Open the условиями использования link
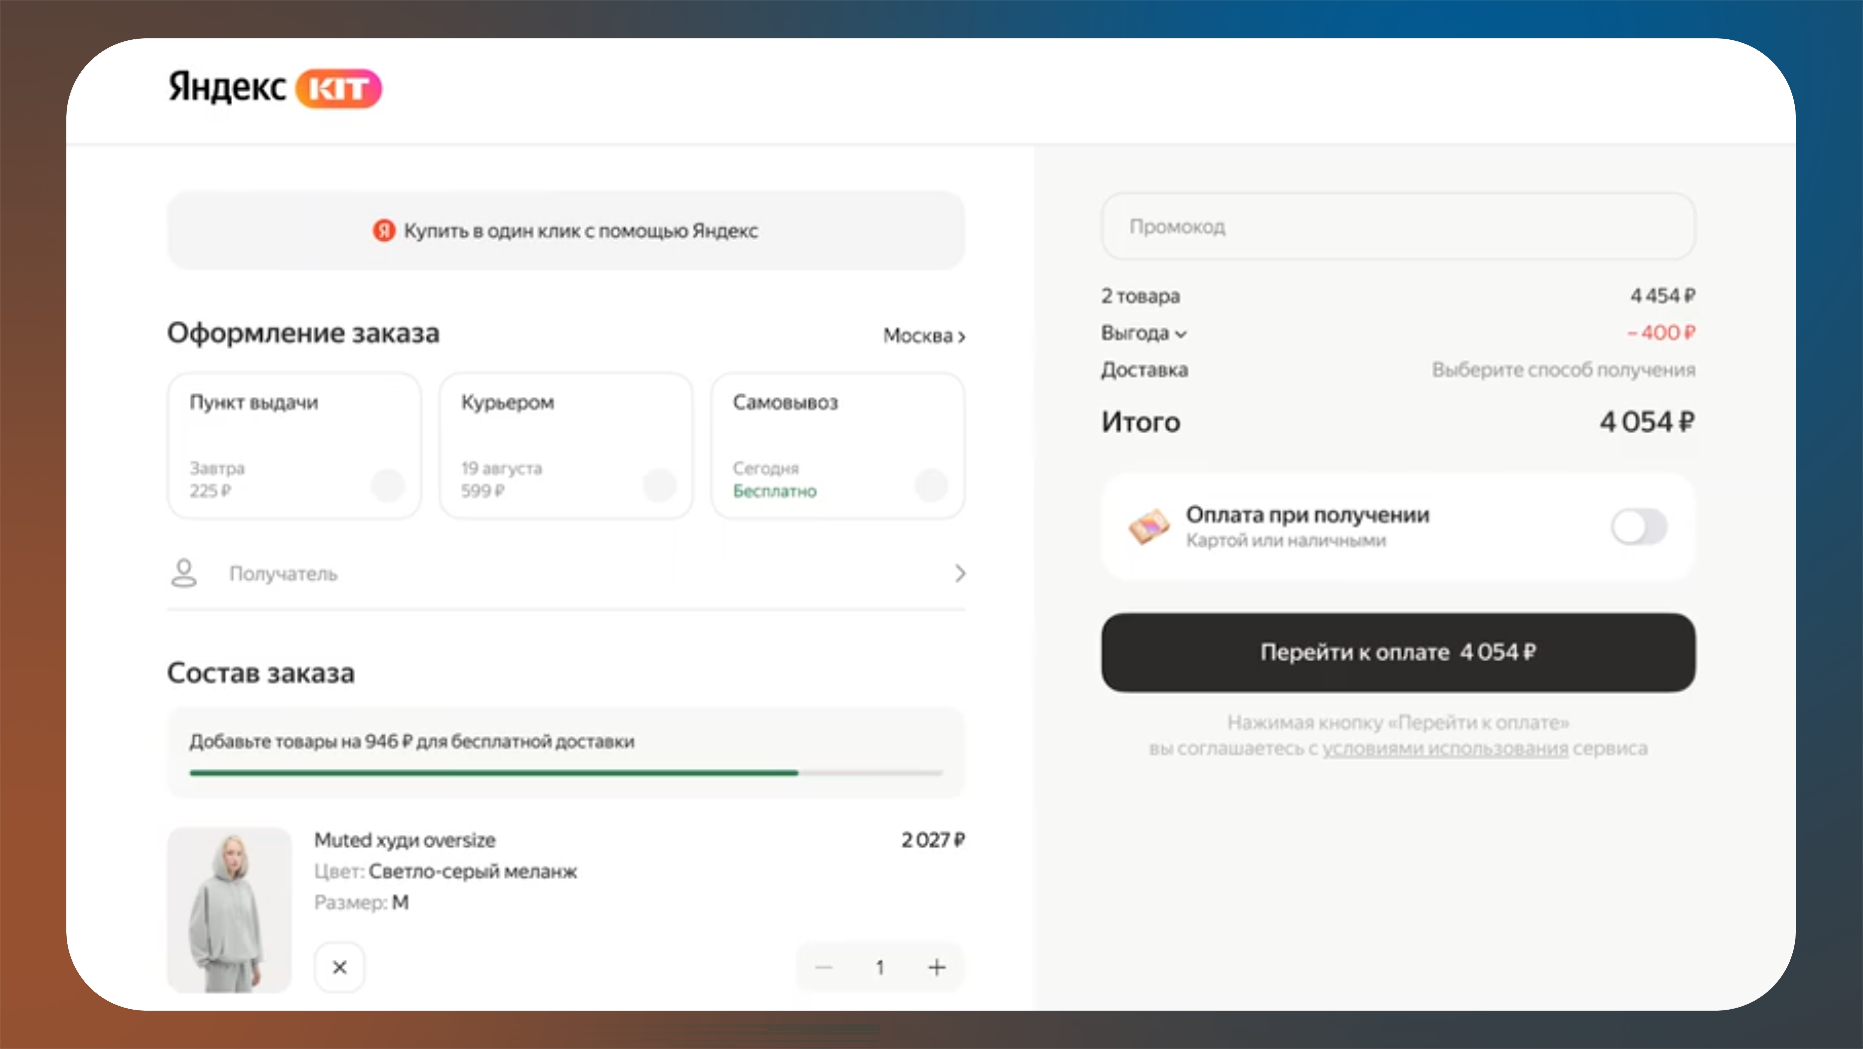Viewport: 1863px width, 1049px height. [x=1445, y=749]
